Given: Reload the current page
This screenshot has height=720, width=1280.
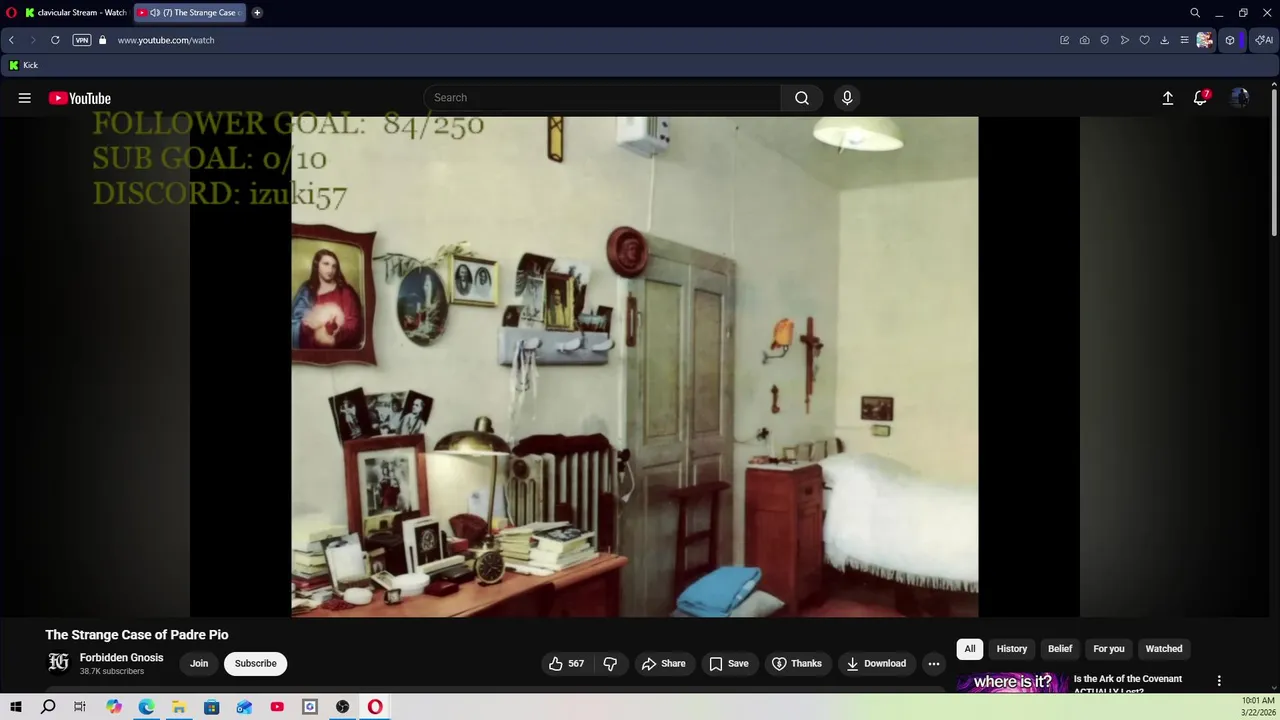Looking at the screenshot, I should [x=55, y=40].
